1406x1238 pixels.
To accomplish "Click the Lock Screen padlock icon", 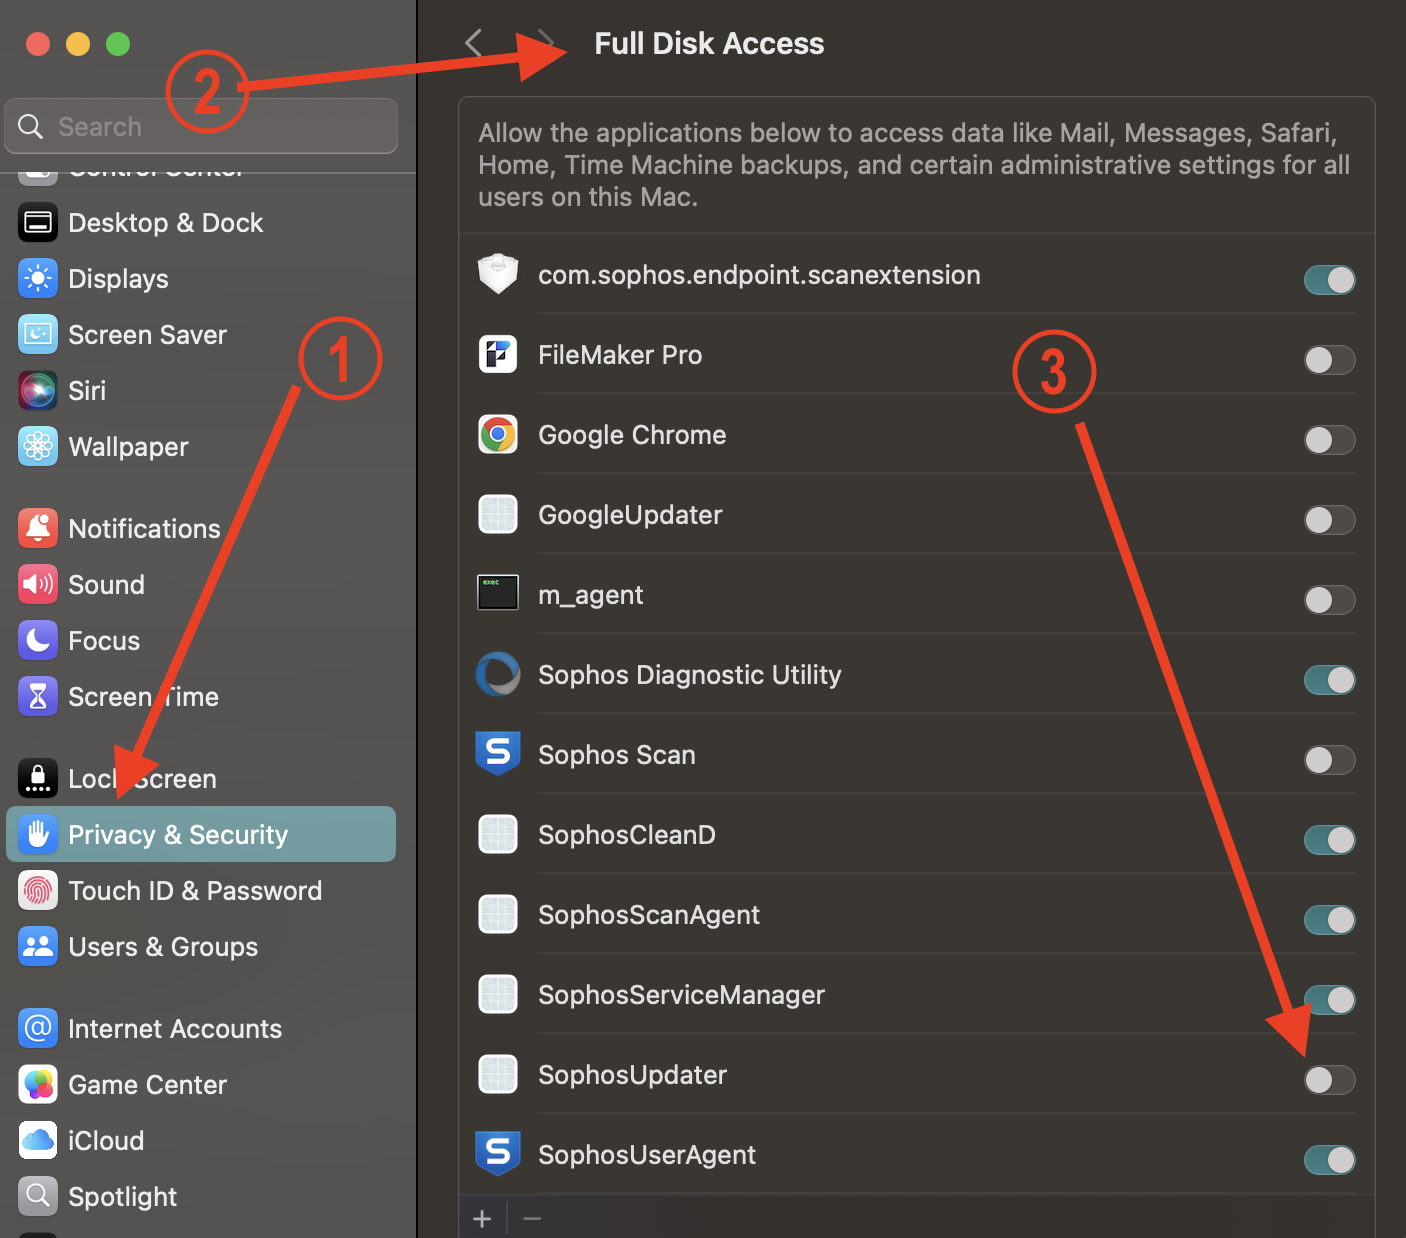I will click(38, 779).
